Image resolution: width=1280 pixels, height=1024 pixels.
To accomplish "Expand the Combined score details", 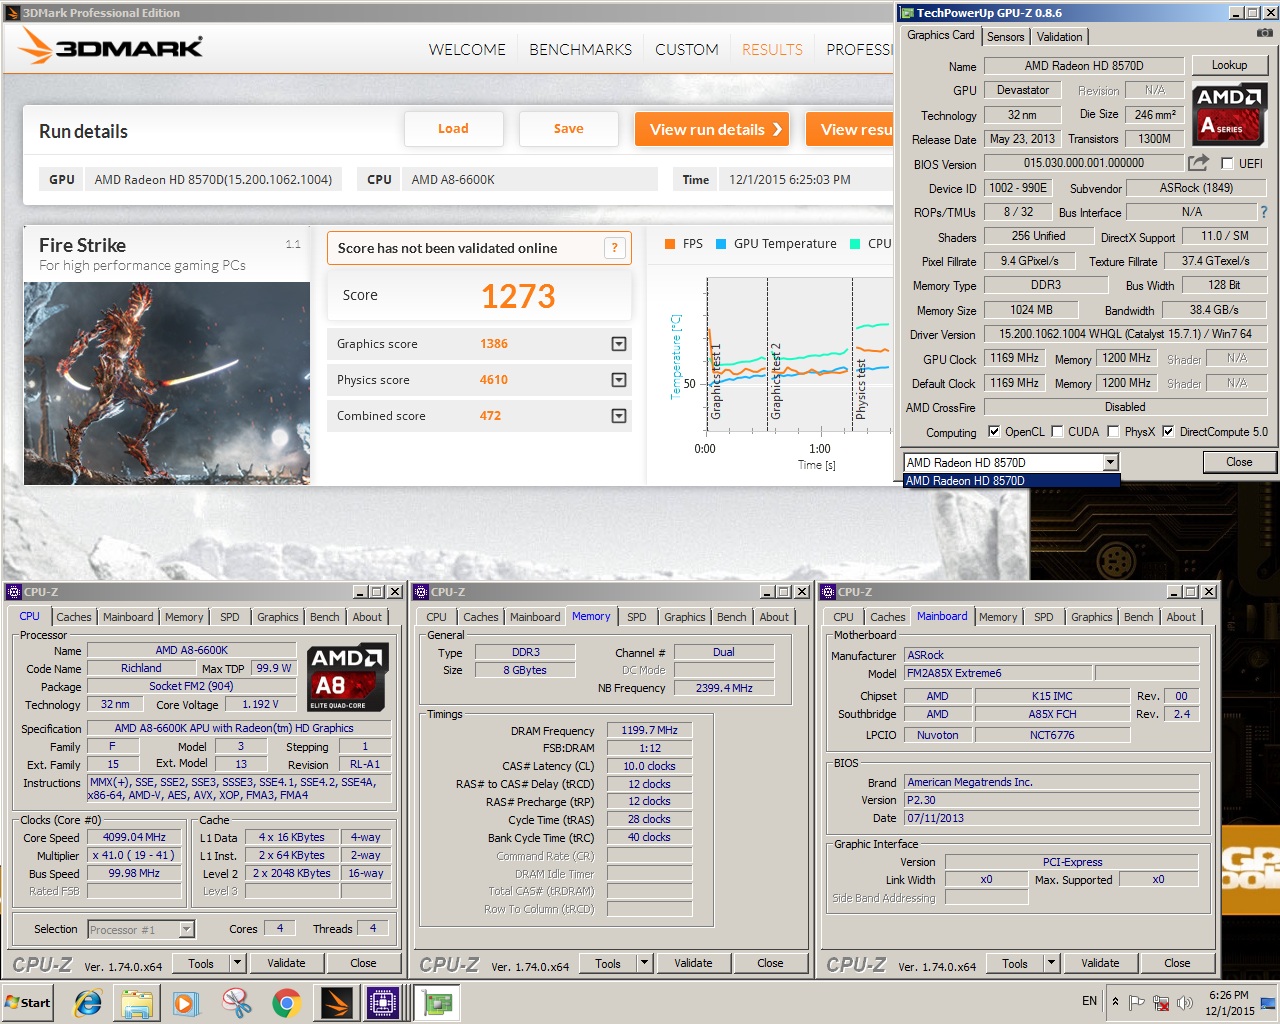I will (619, 416).
